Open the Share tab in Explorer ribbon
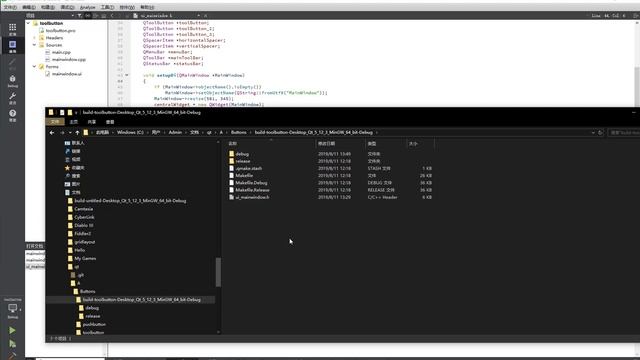The image size is (640, 360). tap(92, 122)
